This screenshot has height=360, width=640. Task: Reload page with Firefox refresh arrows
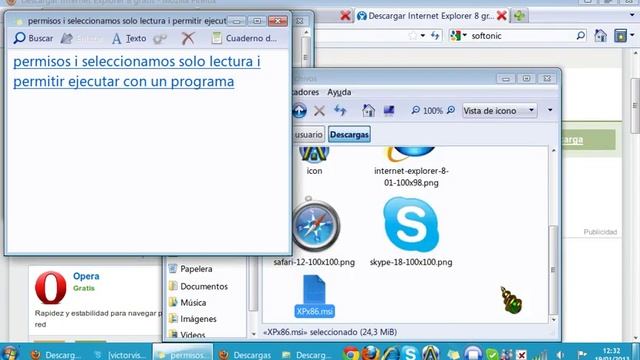click(x=435, y=36)
